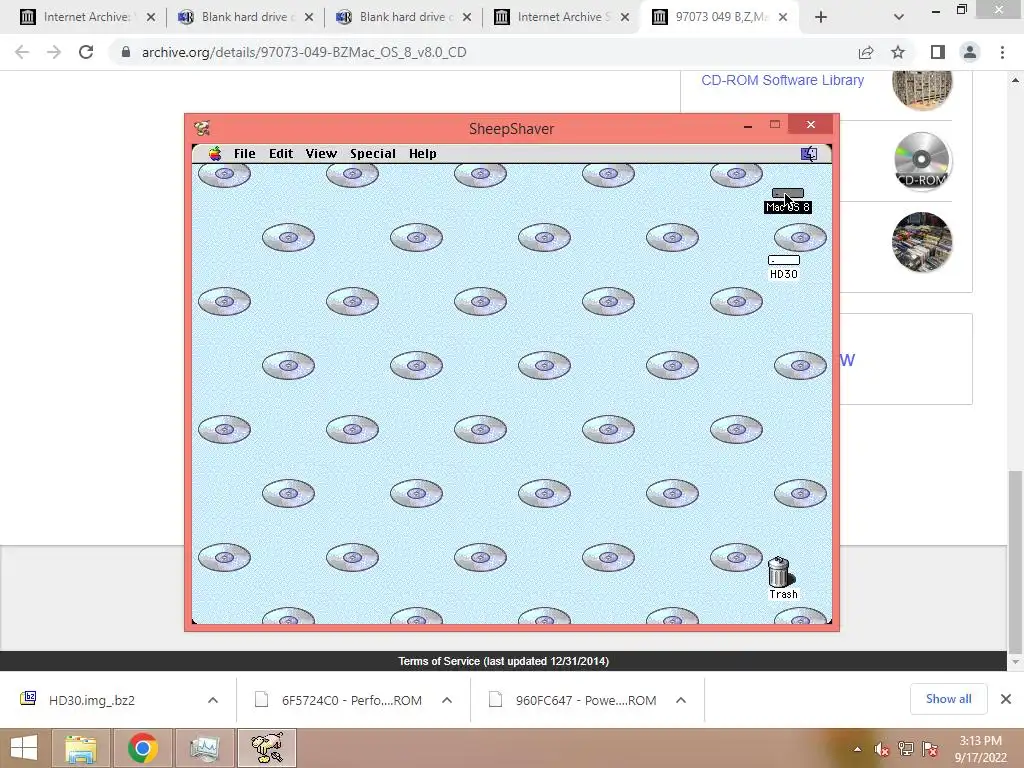Share this page icon in address bar
Screen dimensions: 1024x768
[x=866, y=52]
